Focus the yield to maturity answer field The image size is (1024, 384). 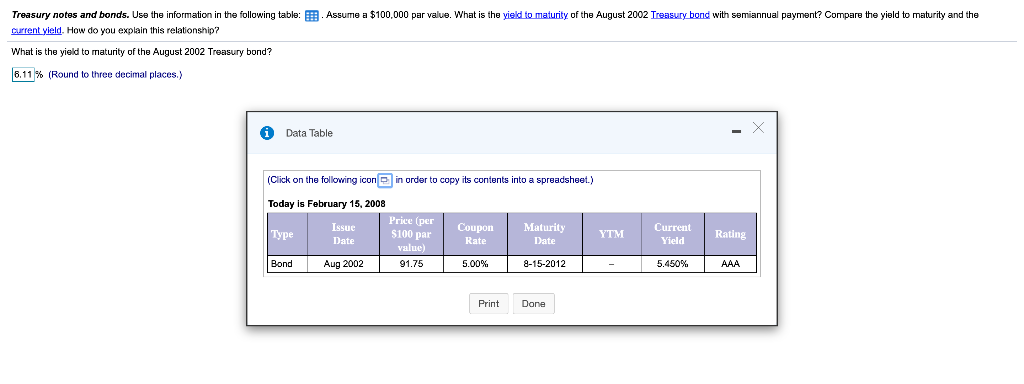[23, 74]
